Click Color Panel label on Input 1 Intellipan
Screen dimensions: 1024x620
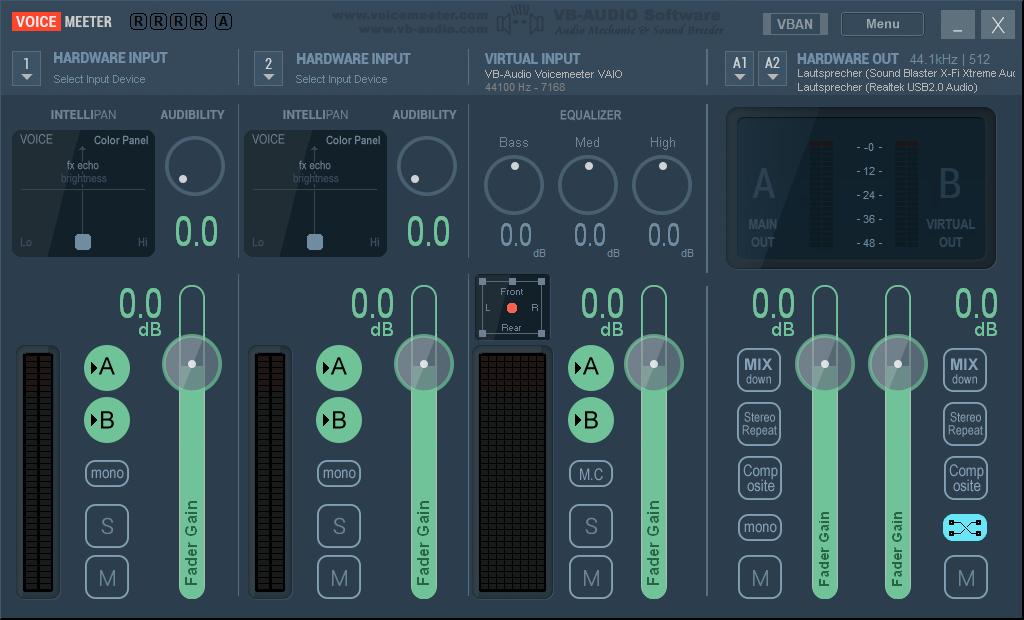(121, 140)
